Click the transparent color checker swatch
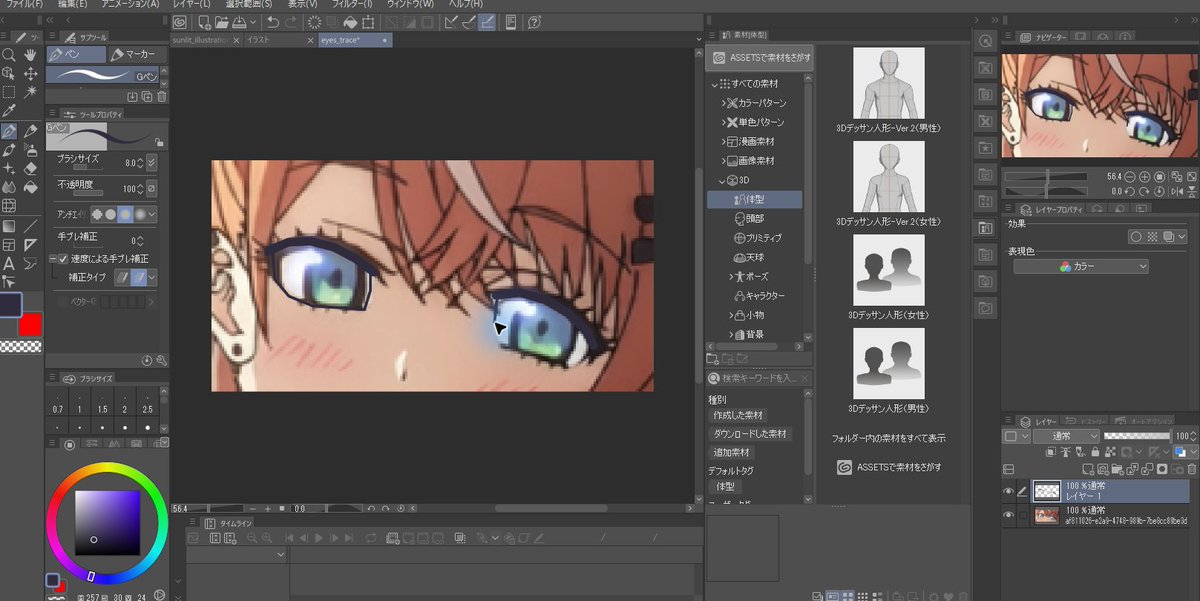 pyautogui.click(x=20, y=346)
